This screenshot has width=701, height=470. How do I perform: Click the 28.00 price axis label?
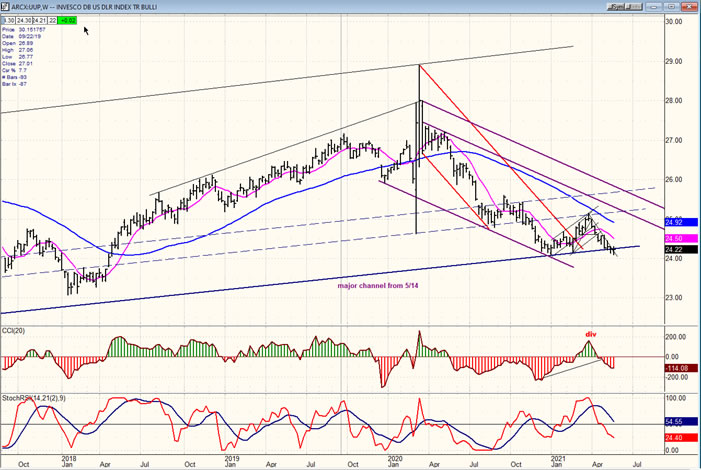674,101
